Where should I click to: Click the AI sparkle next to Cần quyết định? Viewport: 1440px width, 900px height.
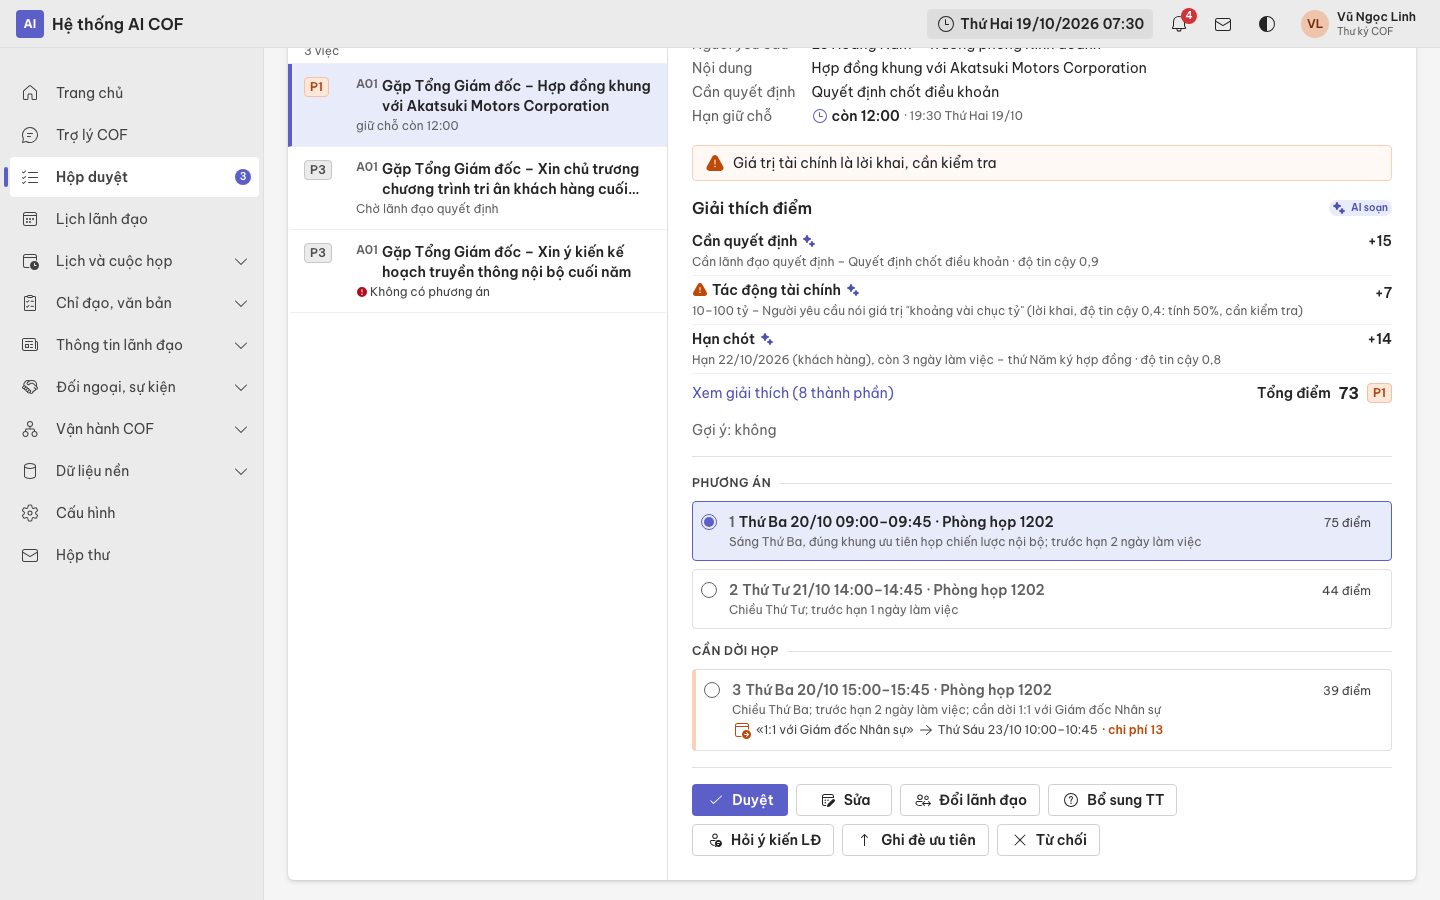(809, 241)
